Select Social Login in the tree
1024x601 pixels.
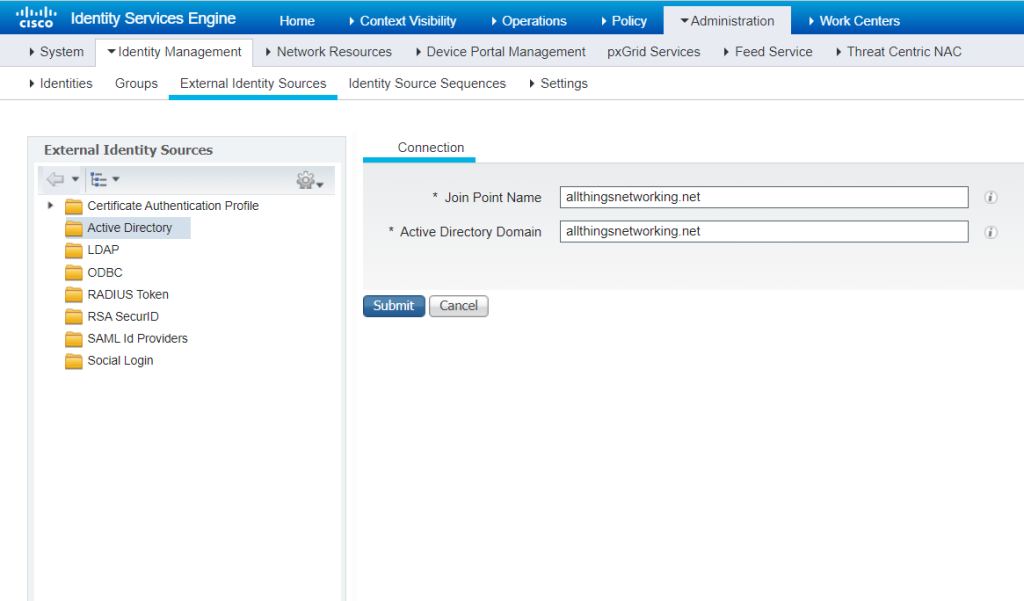(121, 361)
